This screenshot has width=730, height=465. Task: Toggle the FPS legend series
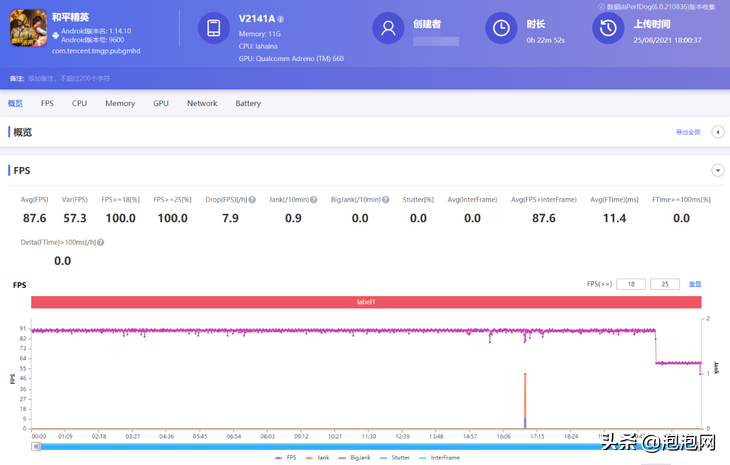tap(285, 458)
